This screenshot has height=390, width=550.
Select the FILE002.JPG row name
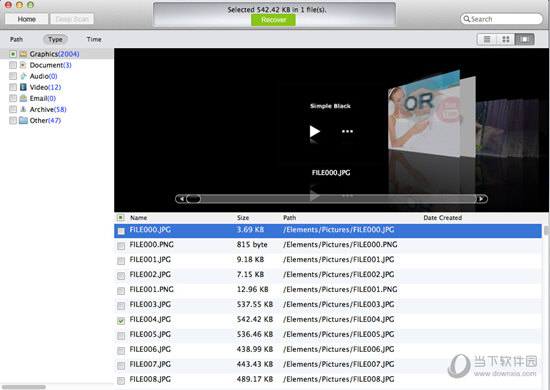click(x=150, y=274)
